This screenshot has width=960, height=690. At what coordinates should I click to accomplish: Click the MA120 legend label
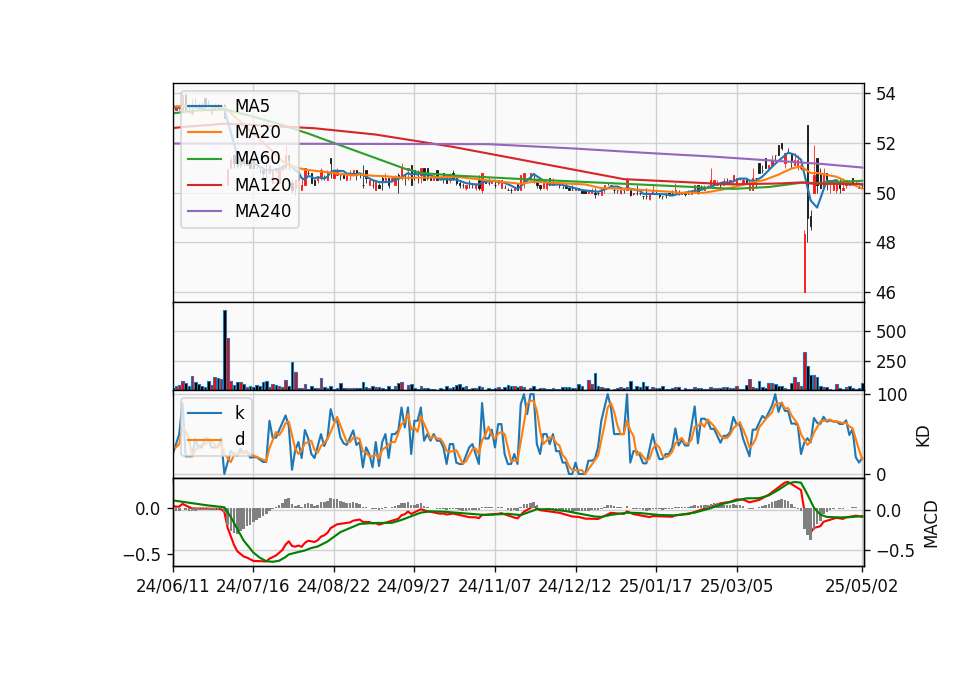click(263, 185)
